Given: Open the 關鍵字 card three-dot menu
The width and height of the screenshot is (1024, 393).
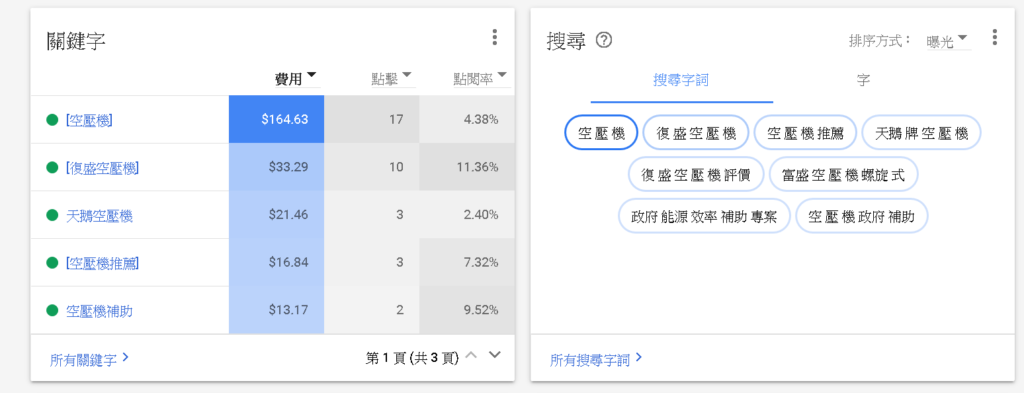Looking at the screenshot, I should 494,37.
